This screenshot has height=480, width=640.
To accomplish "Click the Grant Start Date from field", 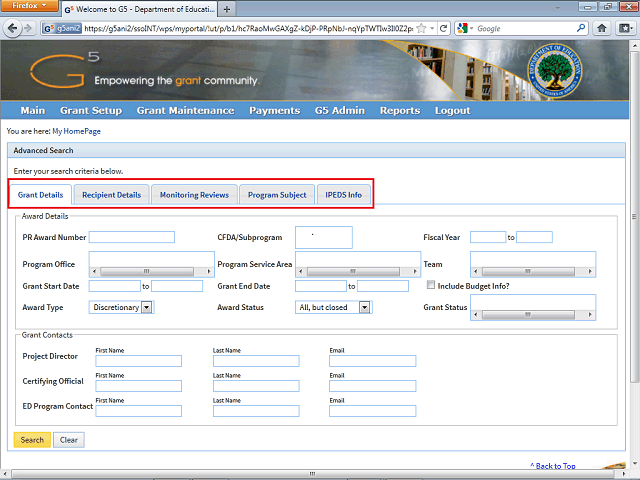I will click(115, 286).
